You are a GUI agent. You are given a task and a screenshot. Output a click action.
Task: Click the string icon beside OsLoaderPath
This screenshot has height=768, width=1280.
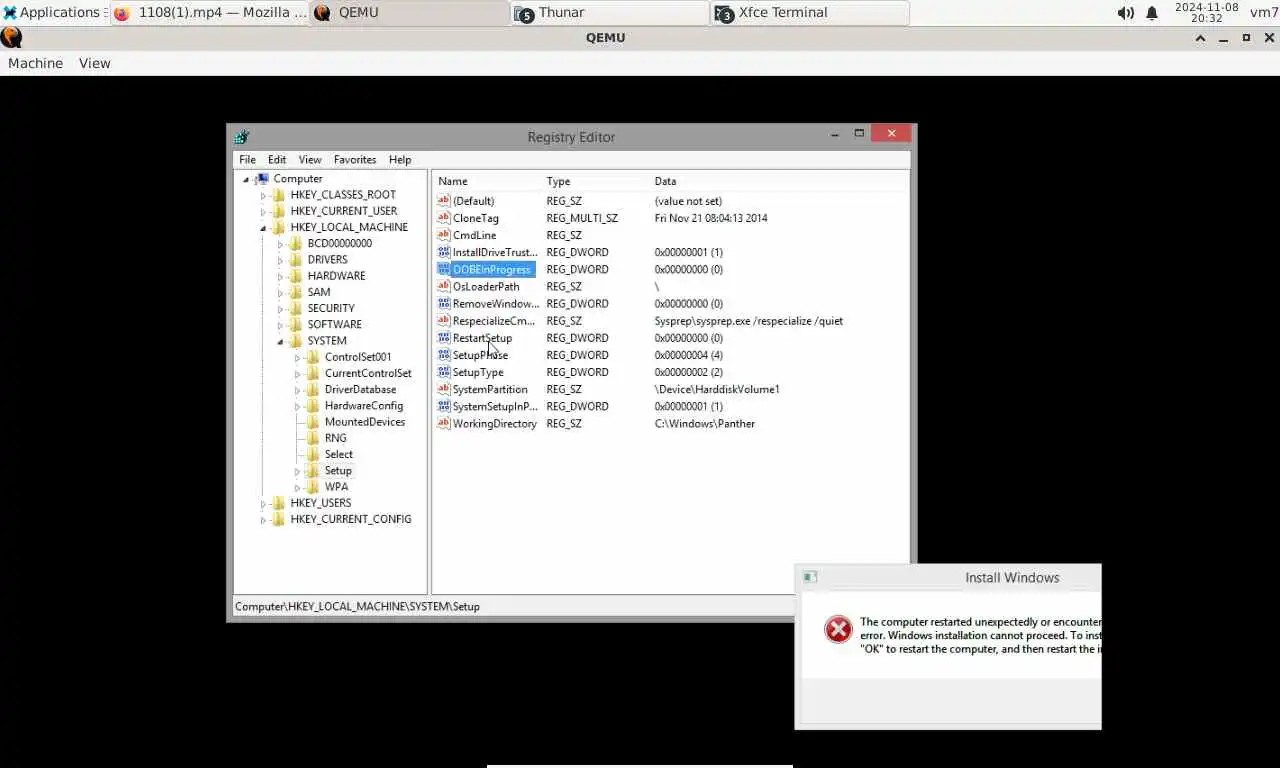click(444, 286)
